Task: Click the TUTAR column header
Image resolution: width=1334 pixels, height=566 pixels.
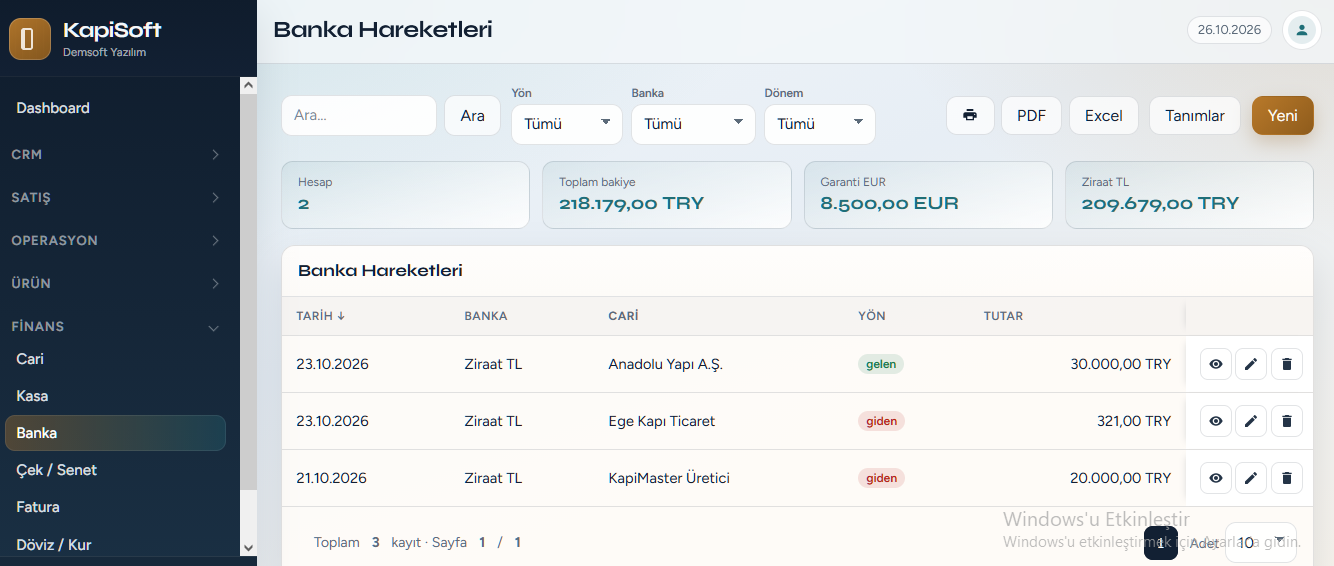Action: point(1003,316)
